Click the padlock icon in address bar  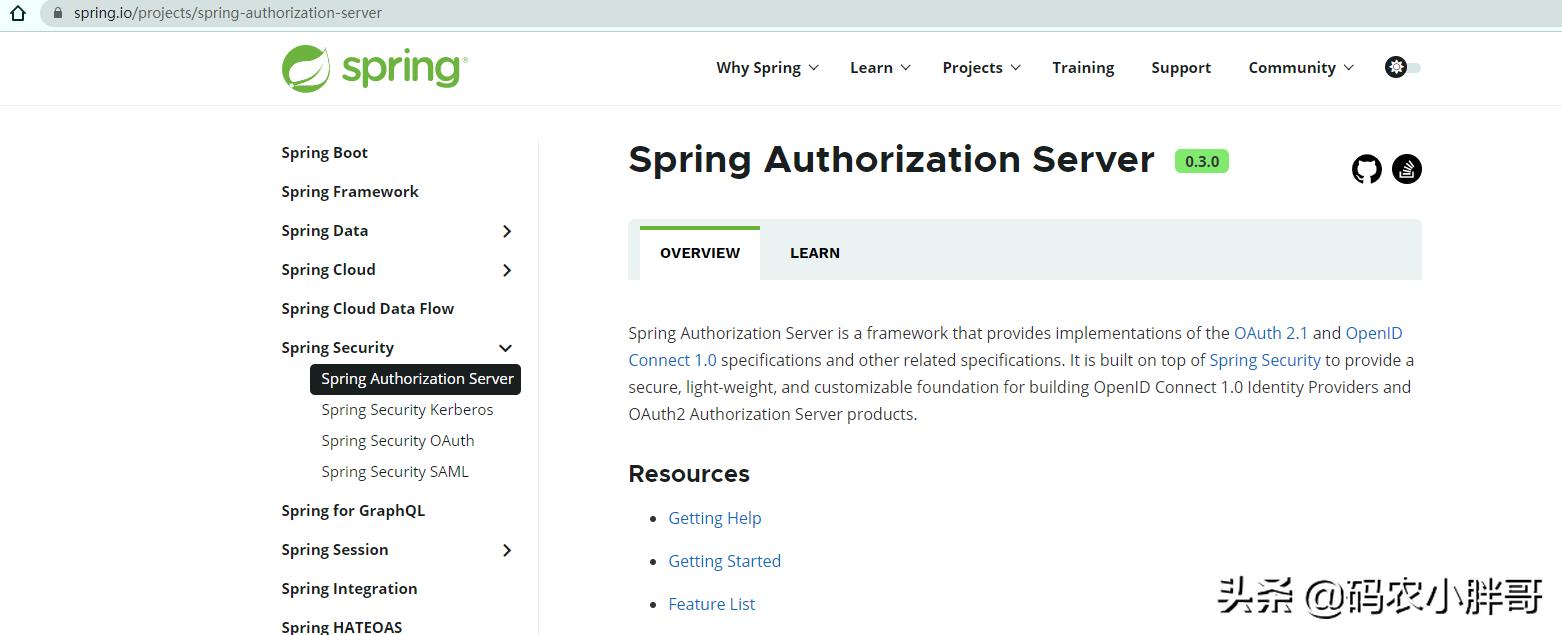[x=60, y=12]
